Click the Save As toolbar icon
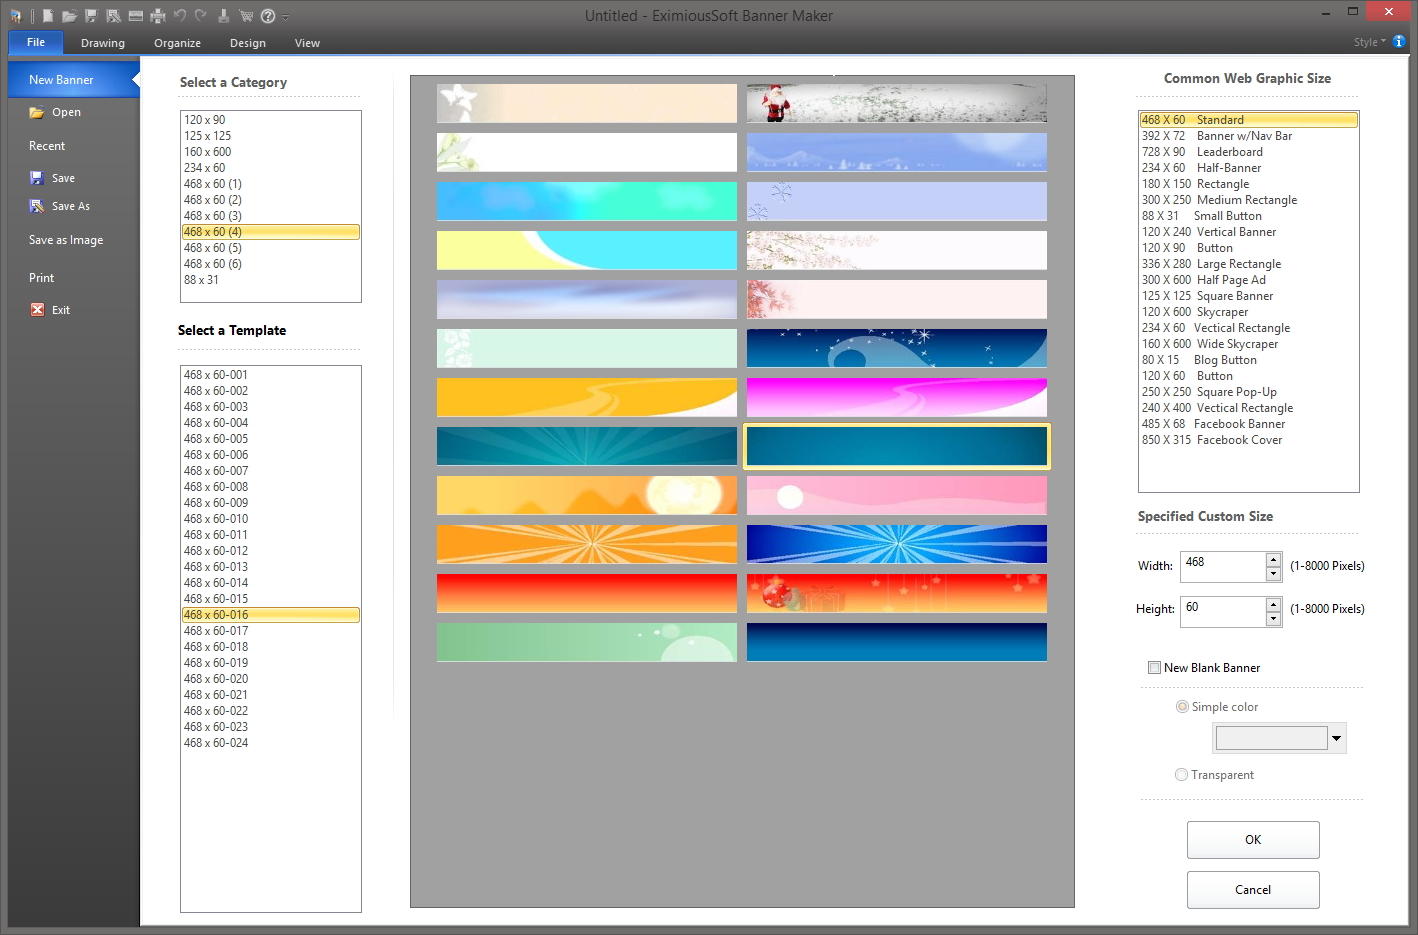This screenshot has width=1418, height=935. pos(113,15)
